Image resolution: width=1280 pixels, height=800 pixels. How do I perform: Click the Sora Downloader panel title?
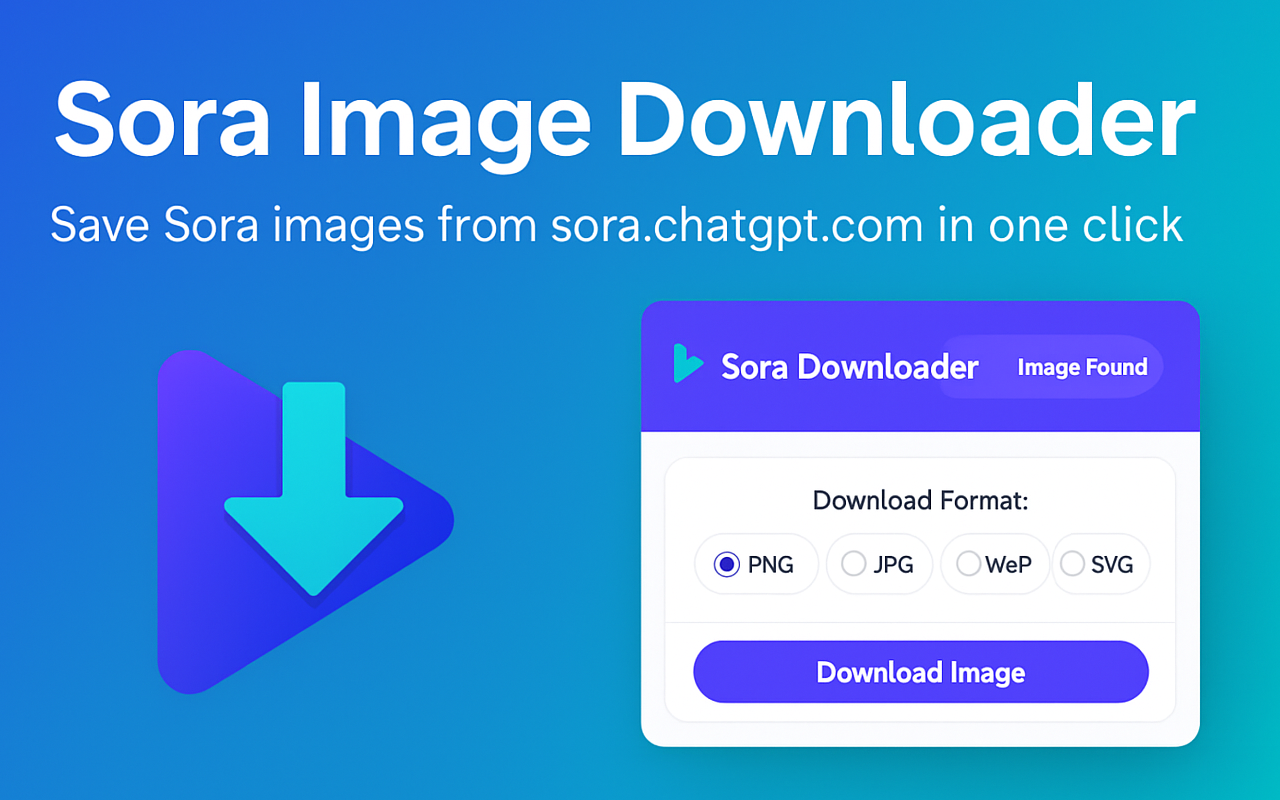(849, 367)
